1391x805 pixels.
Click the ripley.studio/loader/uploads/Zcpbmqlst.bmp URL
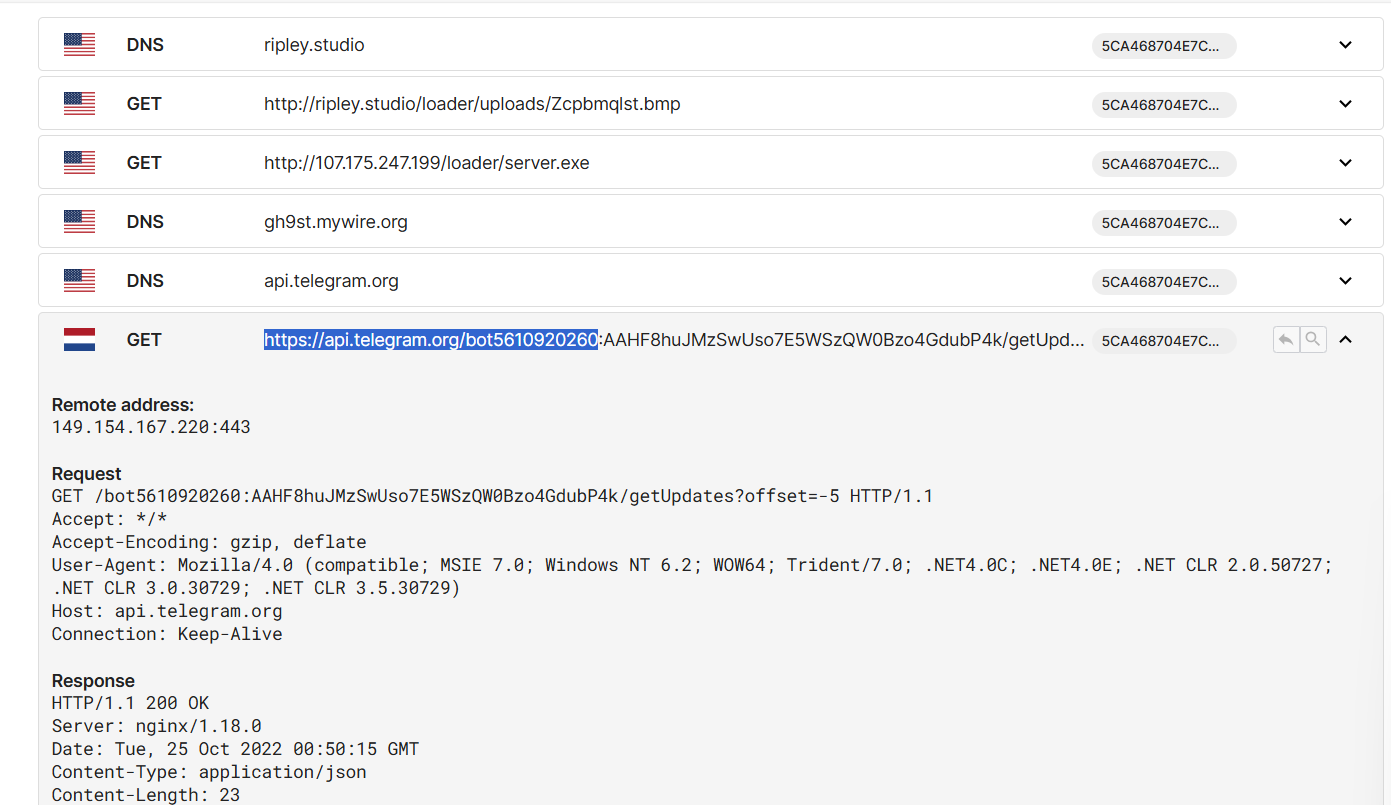pyautogui.click(x=472, y=104)
